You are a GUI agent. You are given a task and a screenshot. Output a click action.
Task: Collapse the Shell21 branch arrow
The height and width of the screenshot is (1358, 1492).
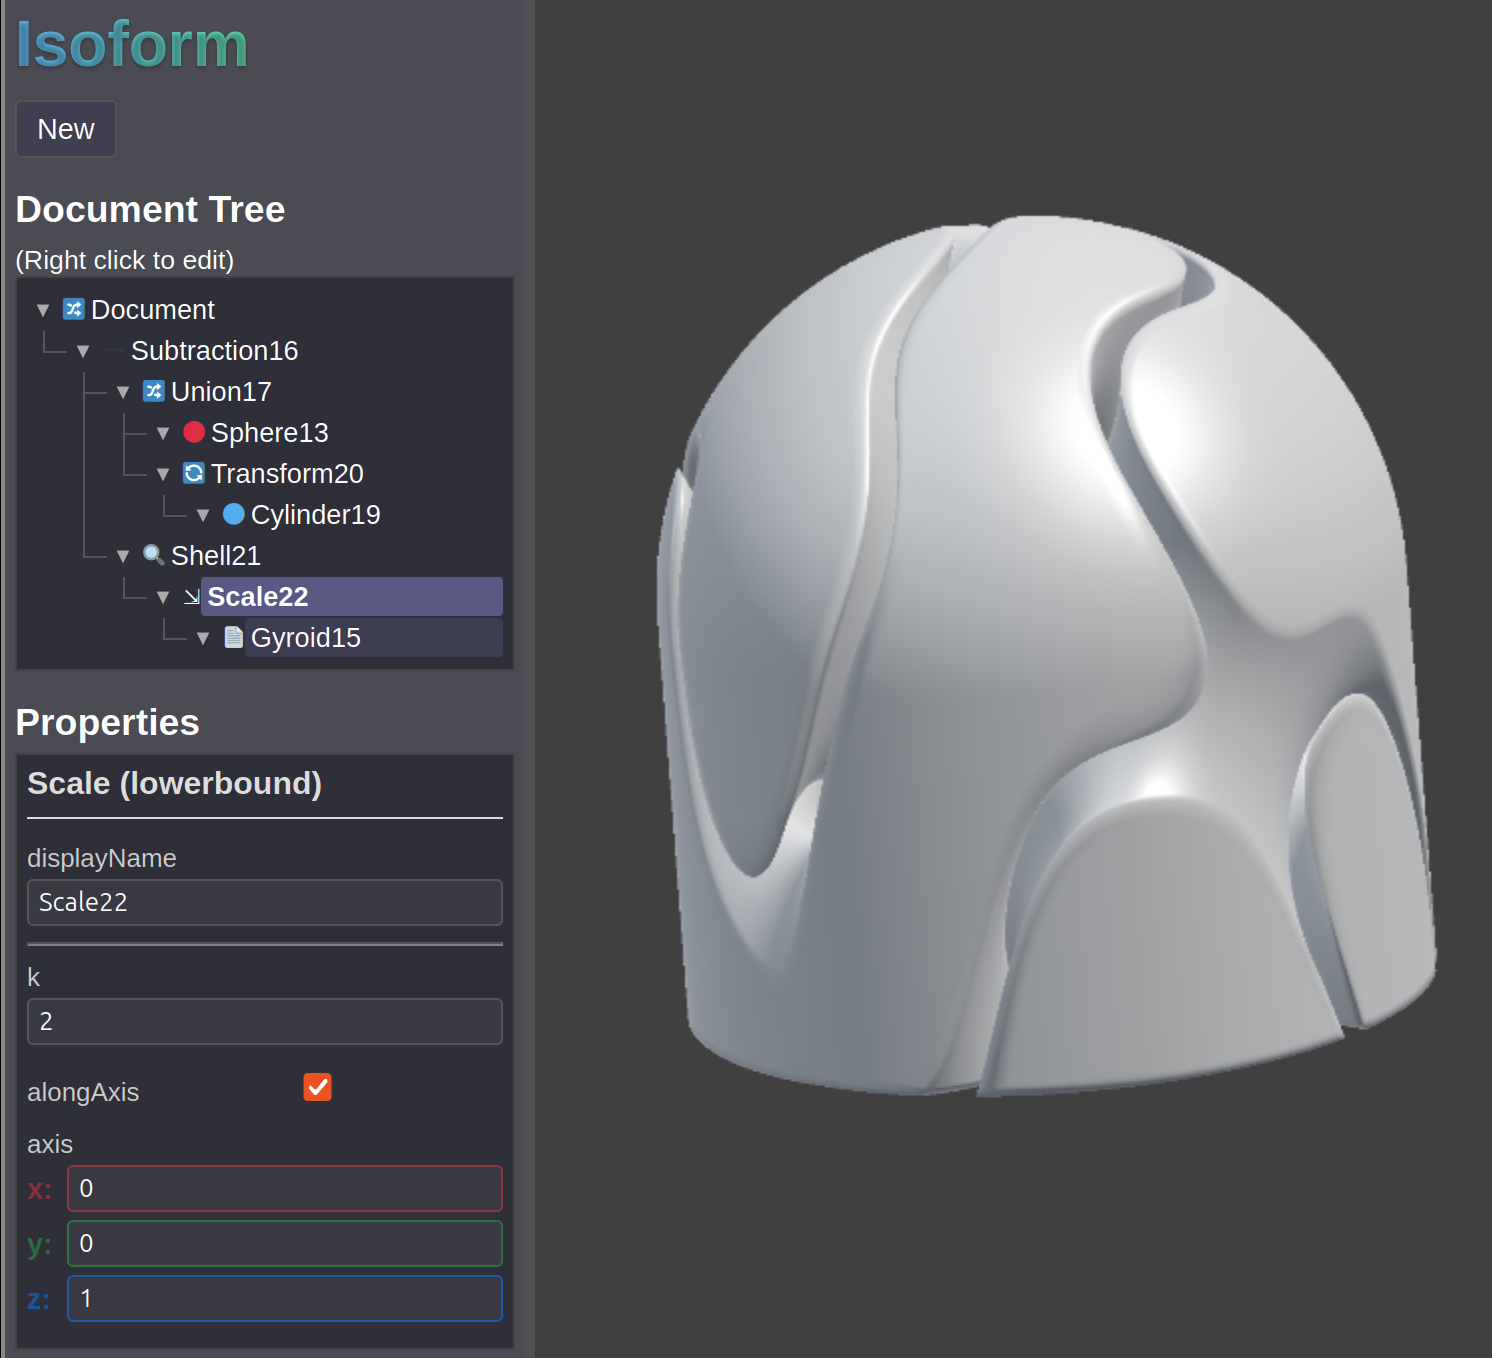(x=123, y=556)
